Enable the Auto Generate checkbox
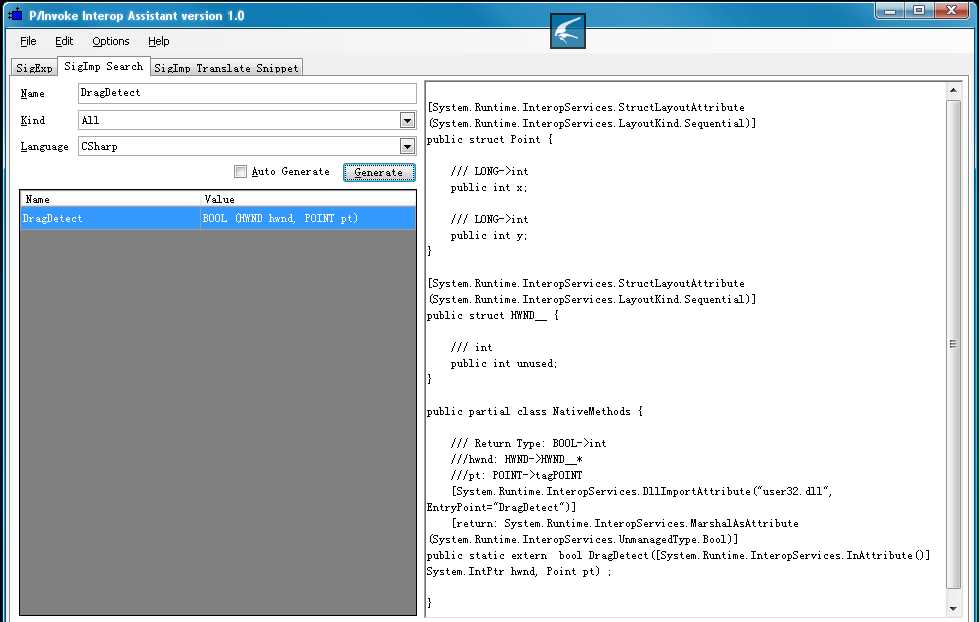The width and height of the screenshot is (979, 622). click(240, 172)
